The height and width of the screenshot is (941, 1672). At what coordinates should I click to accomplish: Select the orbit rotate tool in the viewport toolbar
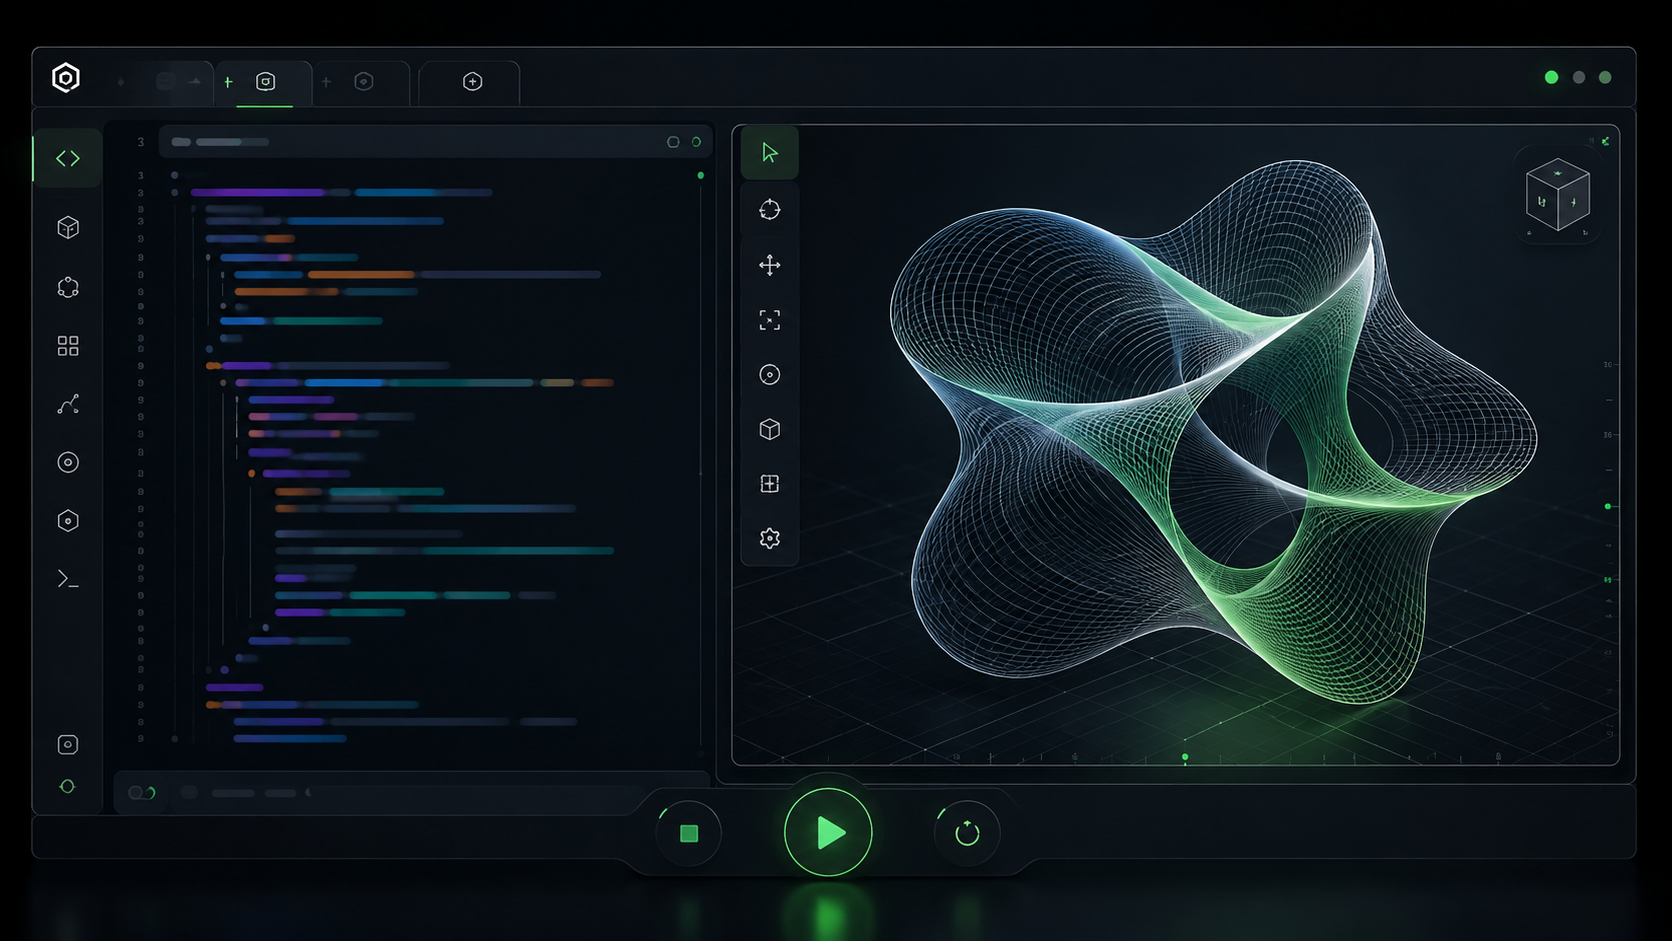coord(769,210)
